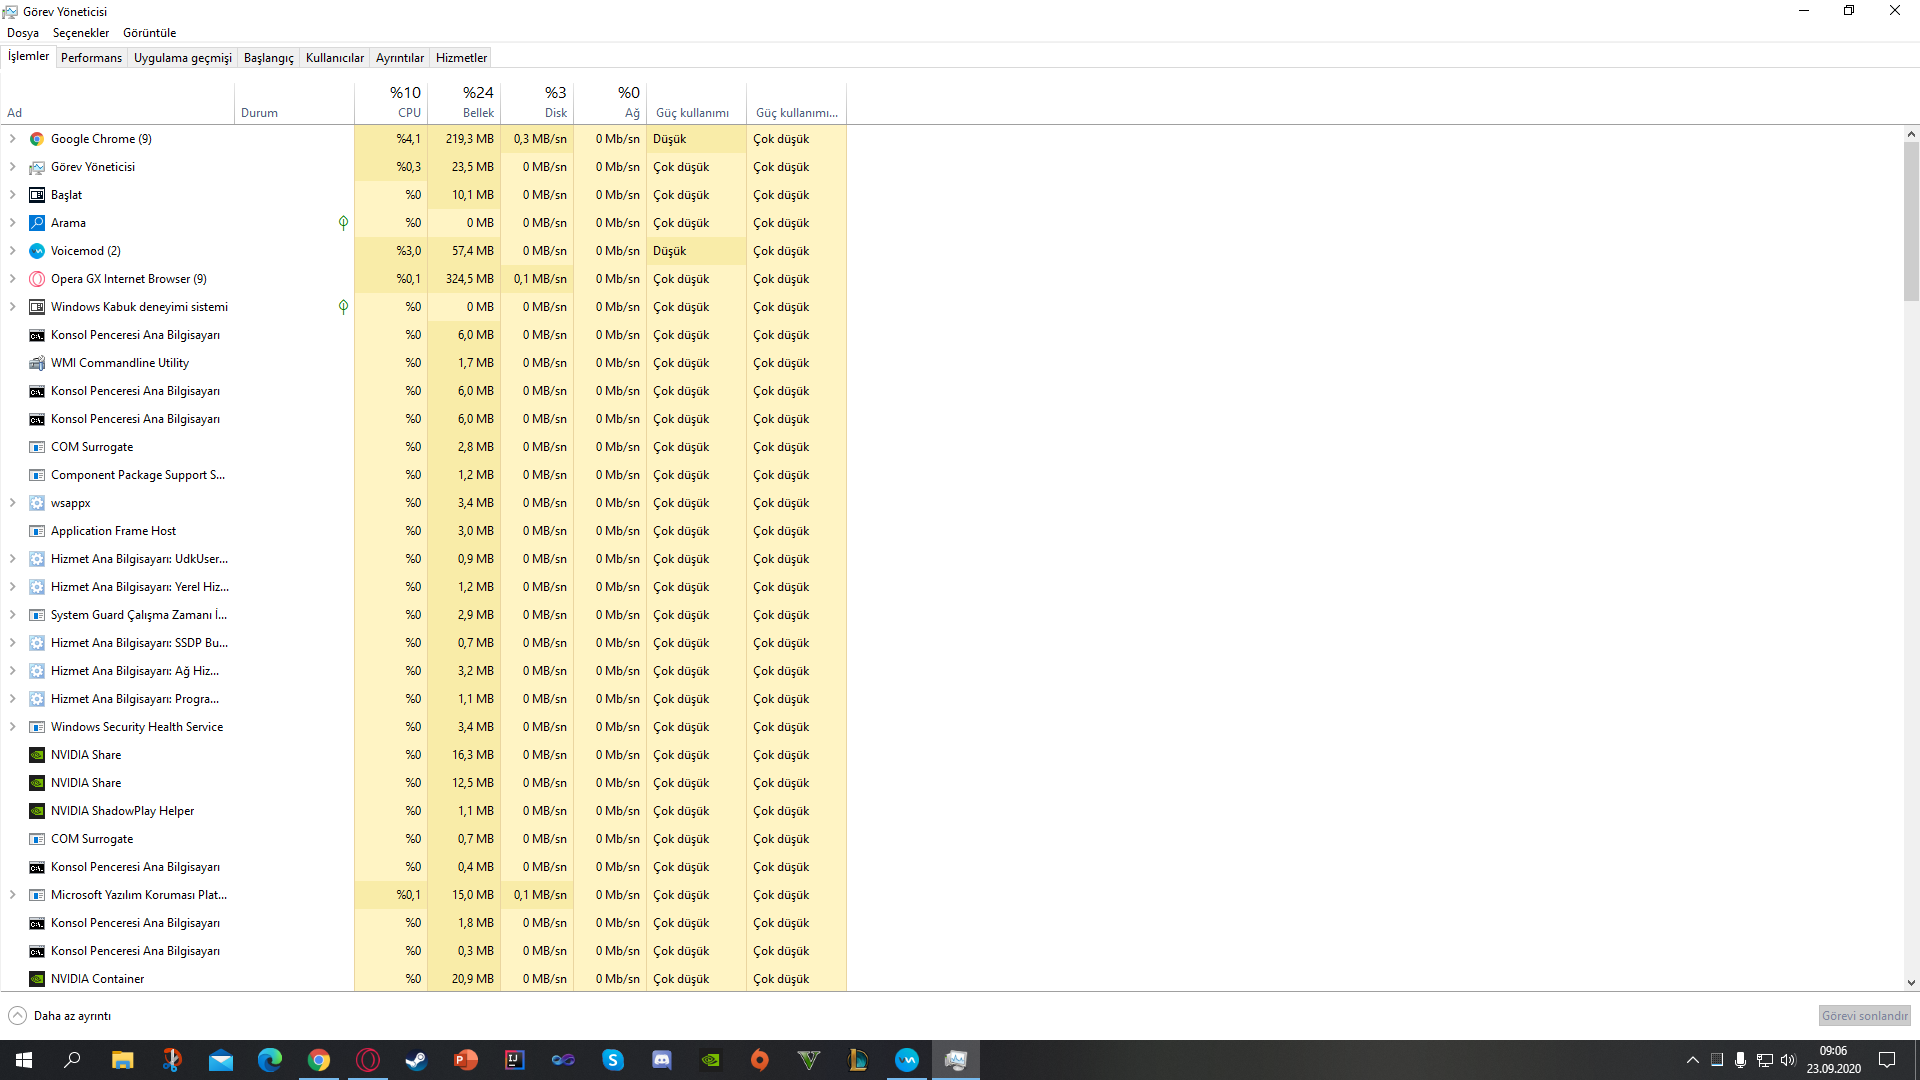The image size is (1920, 1080).
Task: Click the WMI Commandline Utility icon
Action: (x=37, y=363)
